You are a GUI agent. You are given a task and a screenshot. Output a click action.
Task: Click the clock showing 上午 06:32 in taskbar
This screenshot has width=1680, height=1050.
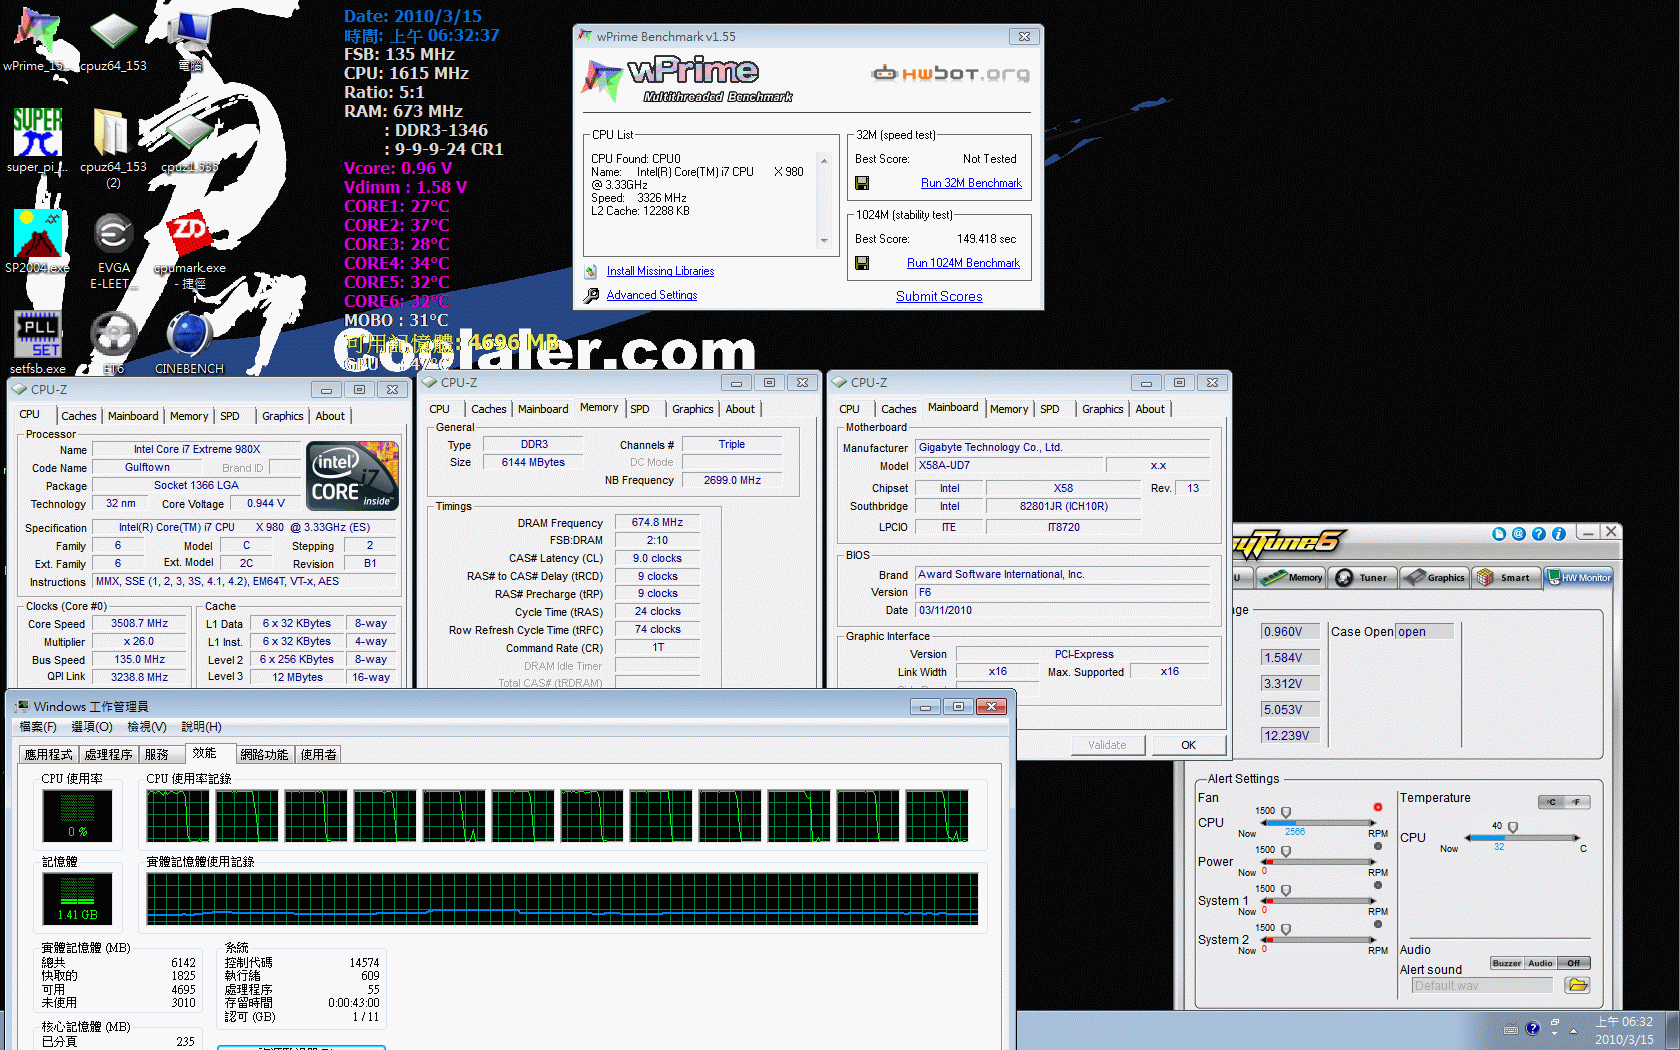1624,1022
